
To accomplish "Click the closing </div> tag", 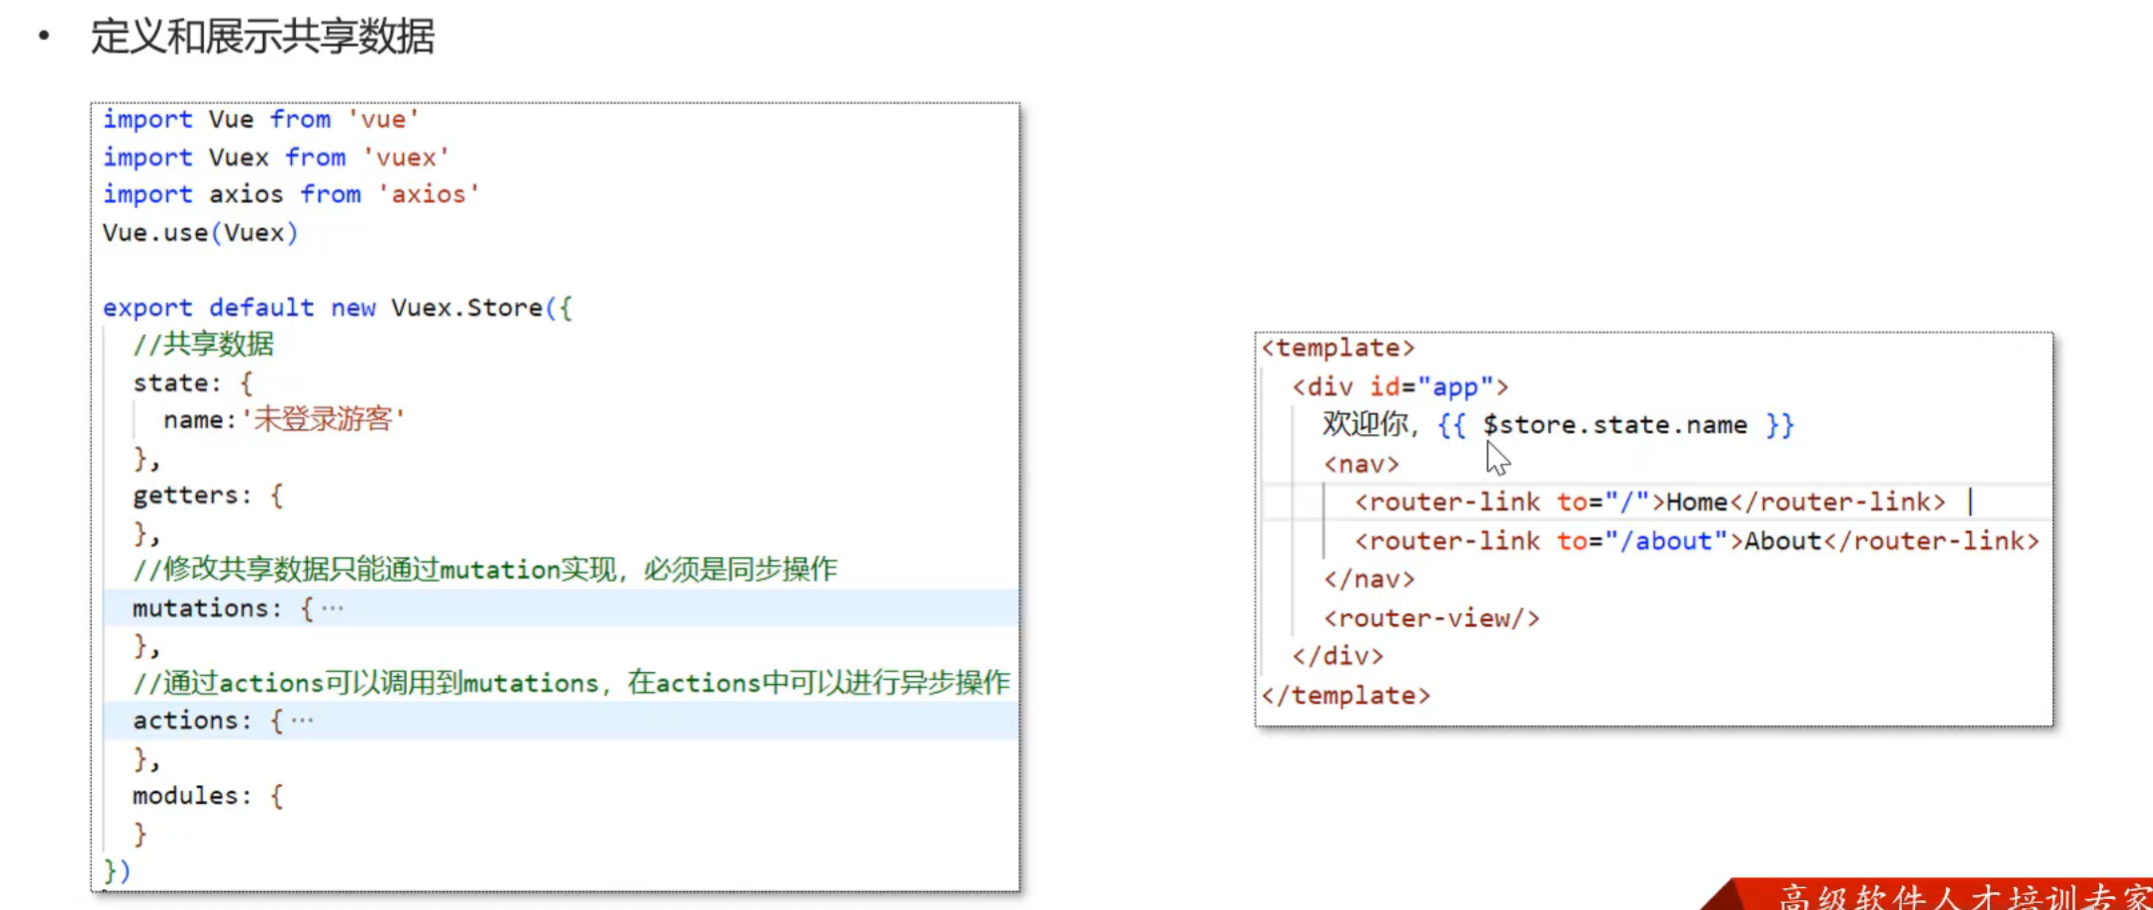I will tap(1338, 656).
